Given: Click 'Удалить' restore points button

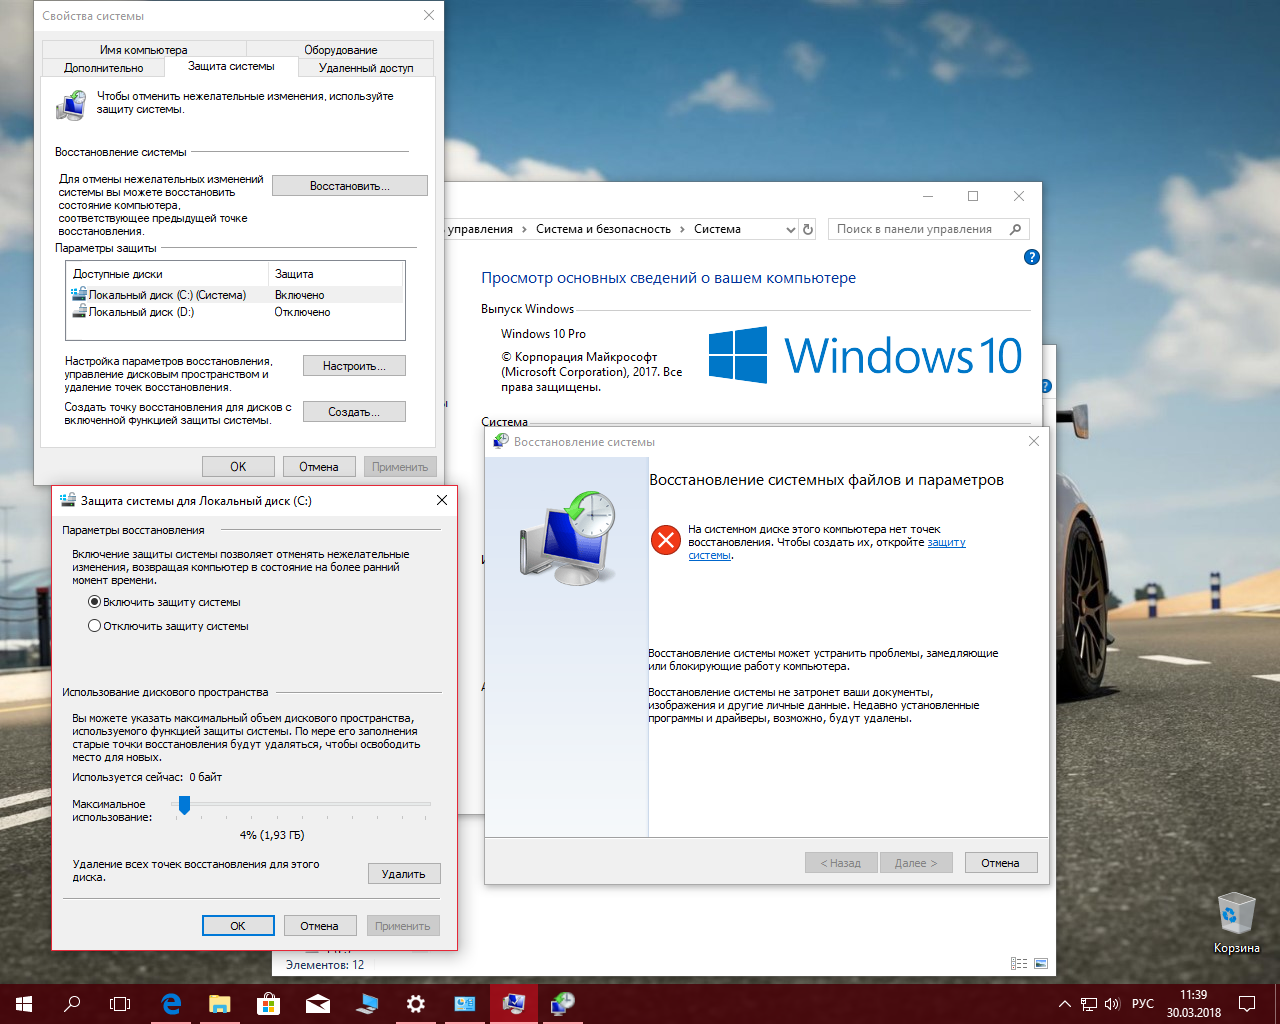Looking at the screenshot, I should coord(403,874).
